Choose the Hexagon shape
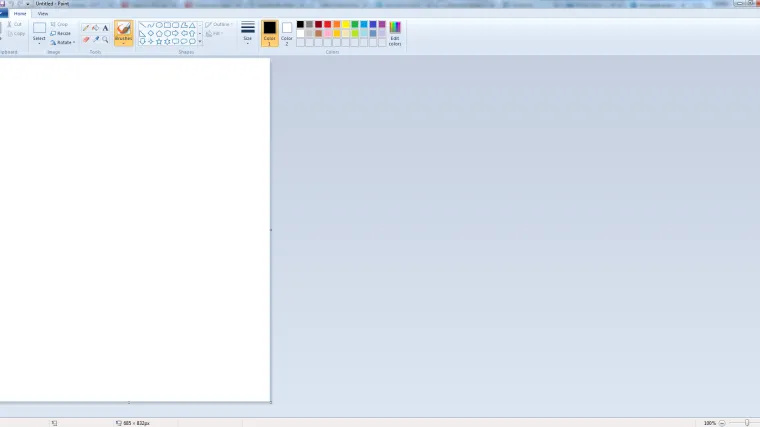The width and height of the screenshot is (760, 427). [167, 33]
